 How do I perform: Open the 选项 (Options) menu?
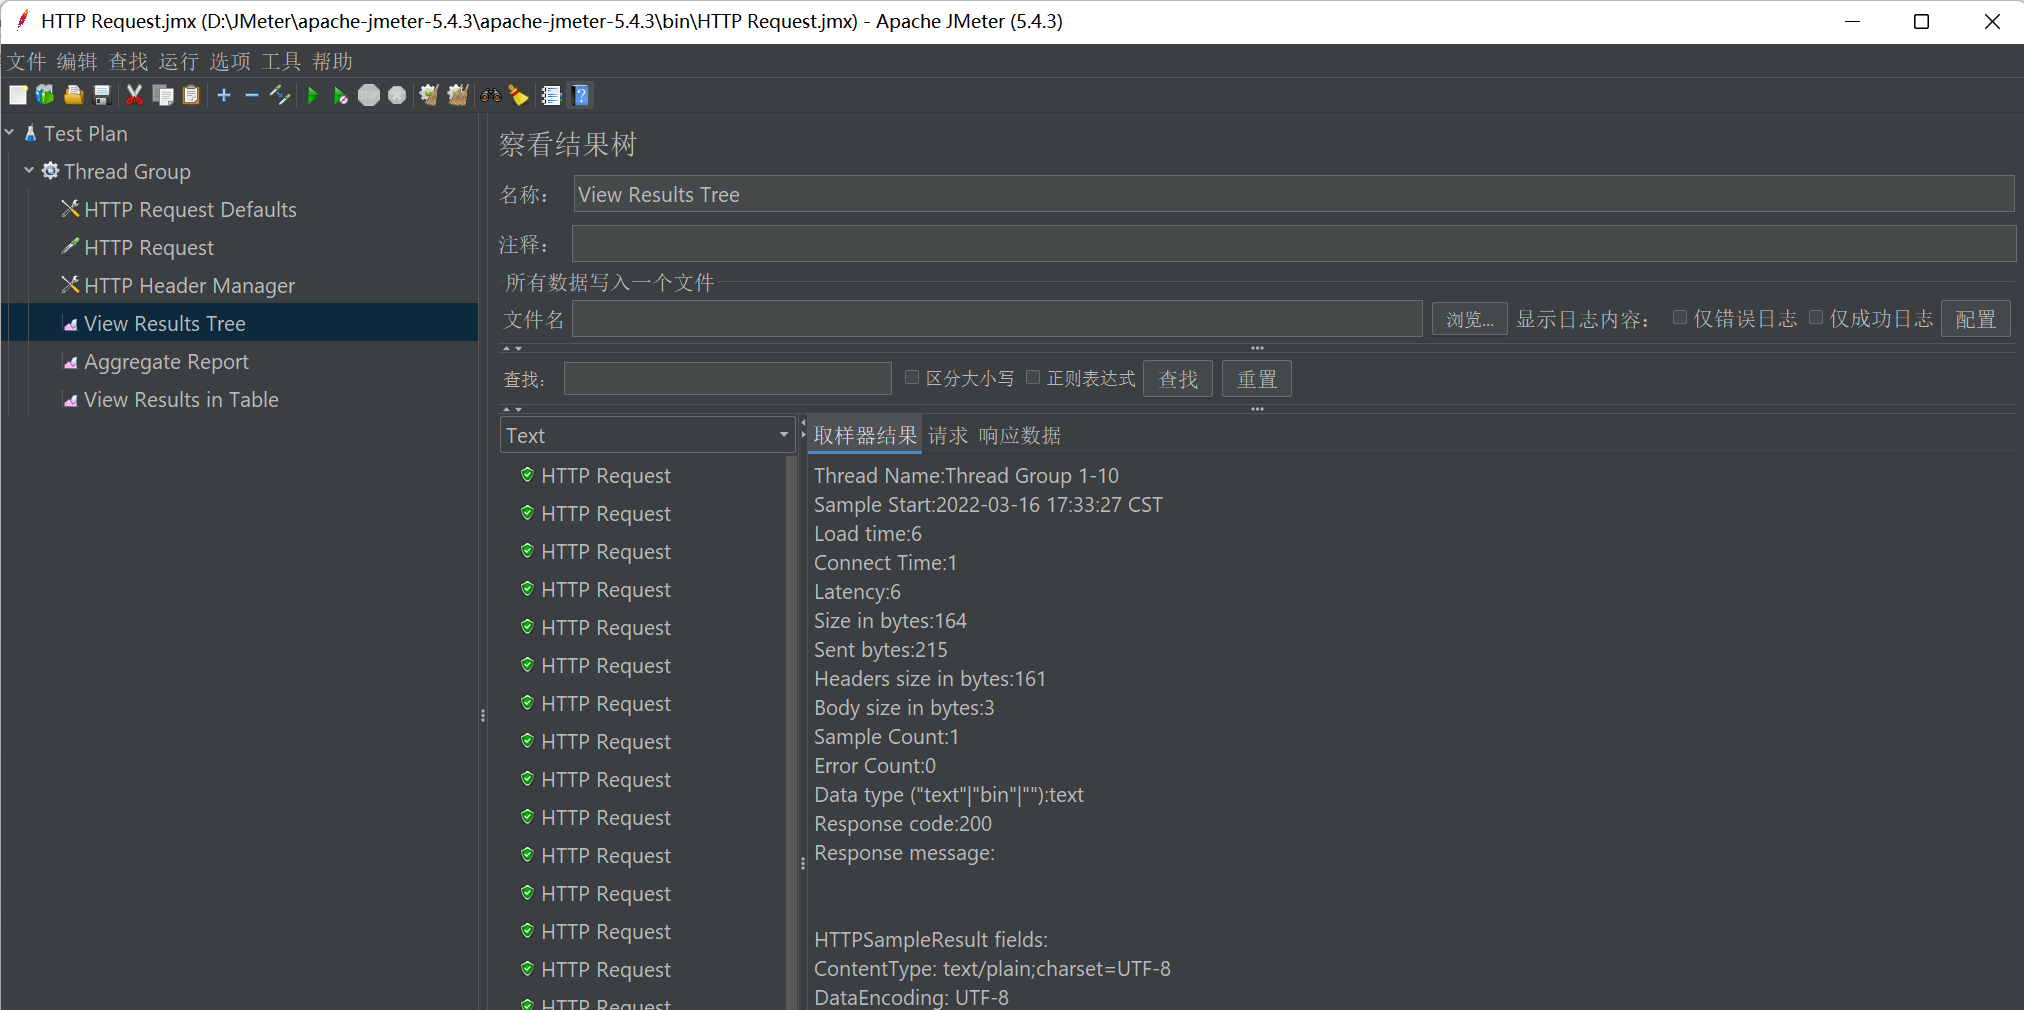tap(230, 62)
